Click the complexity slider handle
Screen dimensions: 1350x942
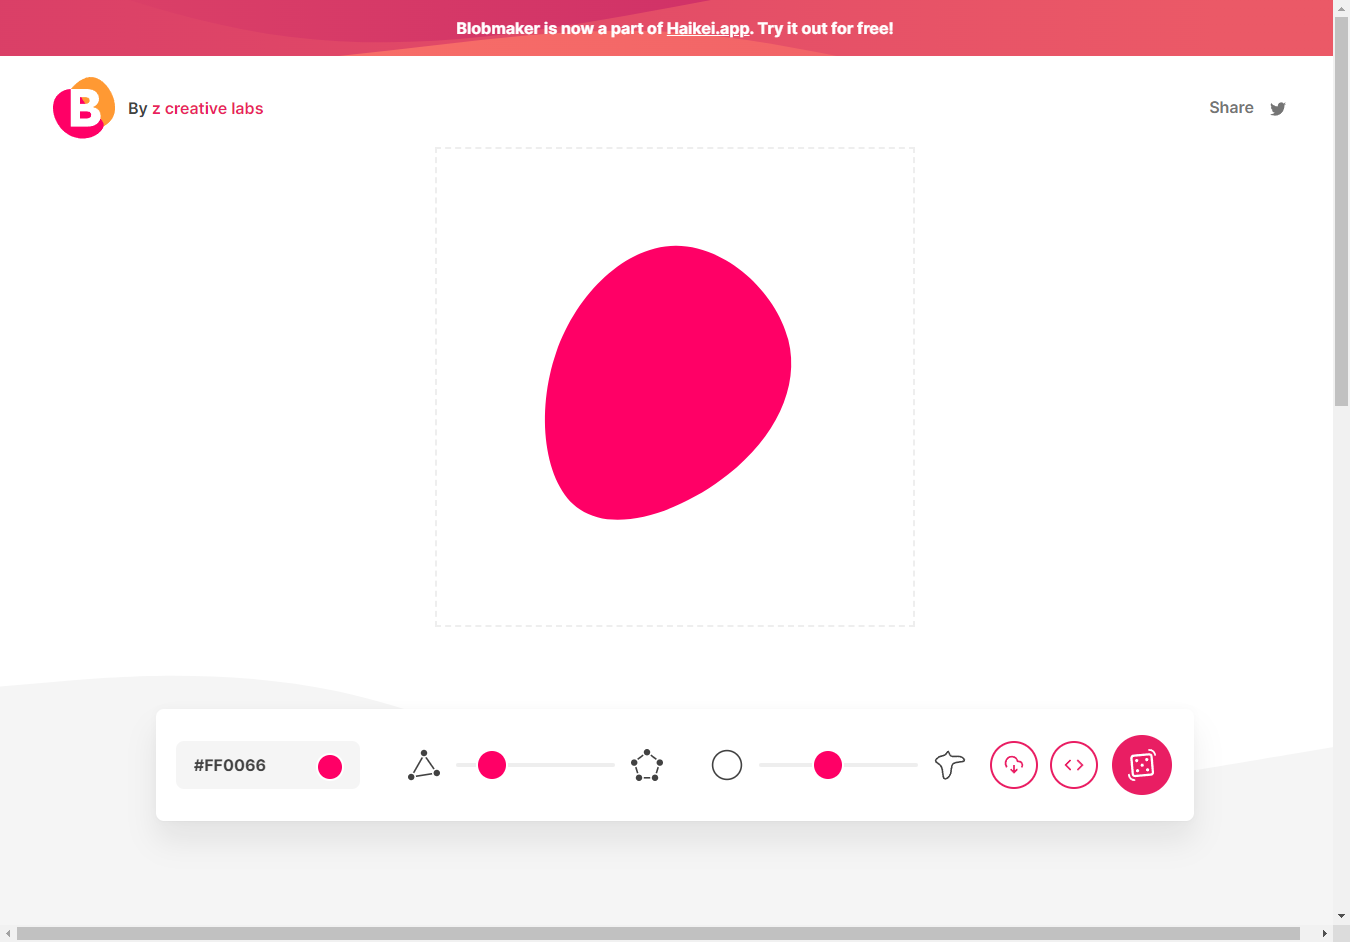(492, 765)
